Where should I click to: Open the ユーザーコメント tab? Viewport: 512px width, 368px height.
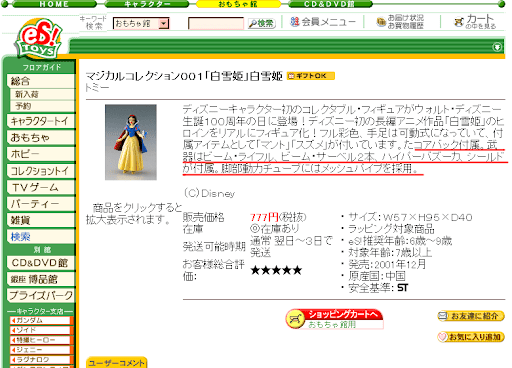coord(116,363)
